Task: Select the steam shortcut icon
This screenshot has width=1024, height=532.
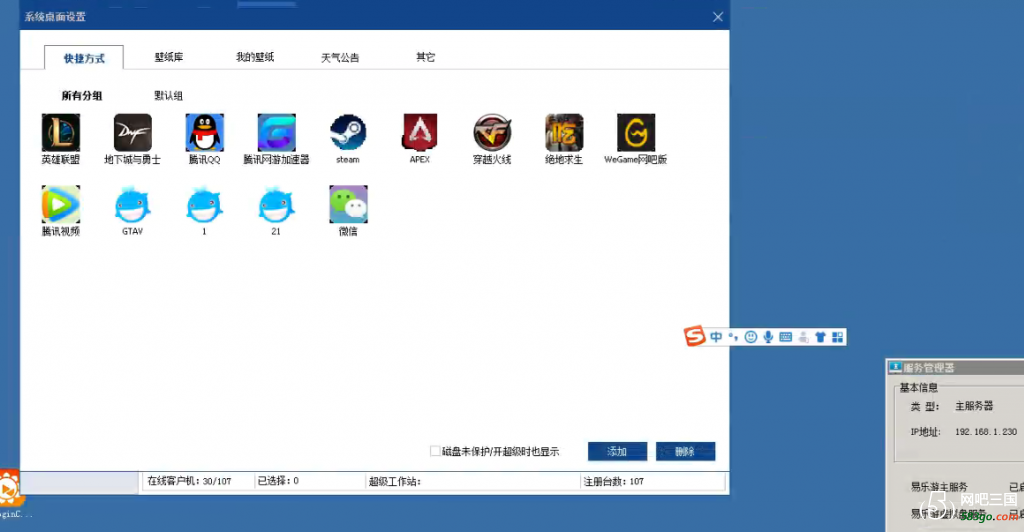Action: tap(348, 133)
